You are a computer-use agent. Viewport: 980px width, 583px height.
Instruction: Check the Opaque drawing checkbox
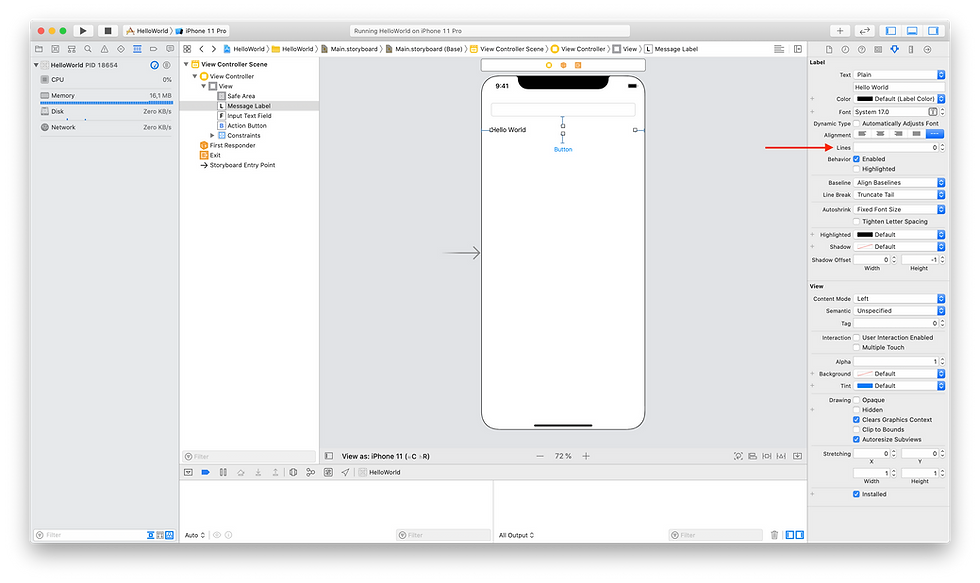(857, 400)
